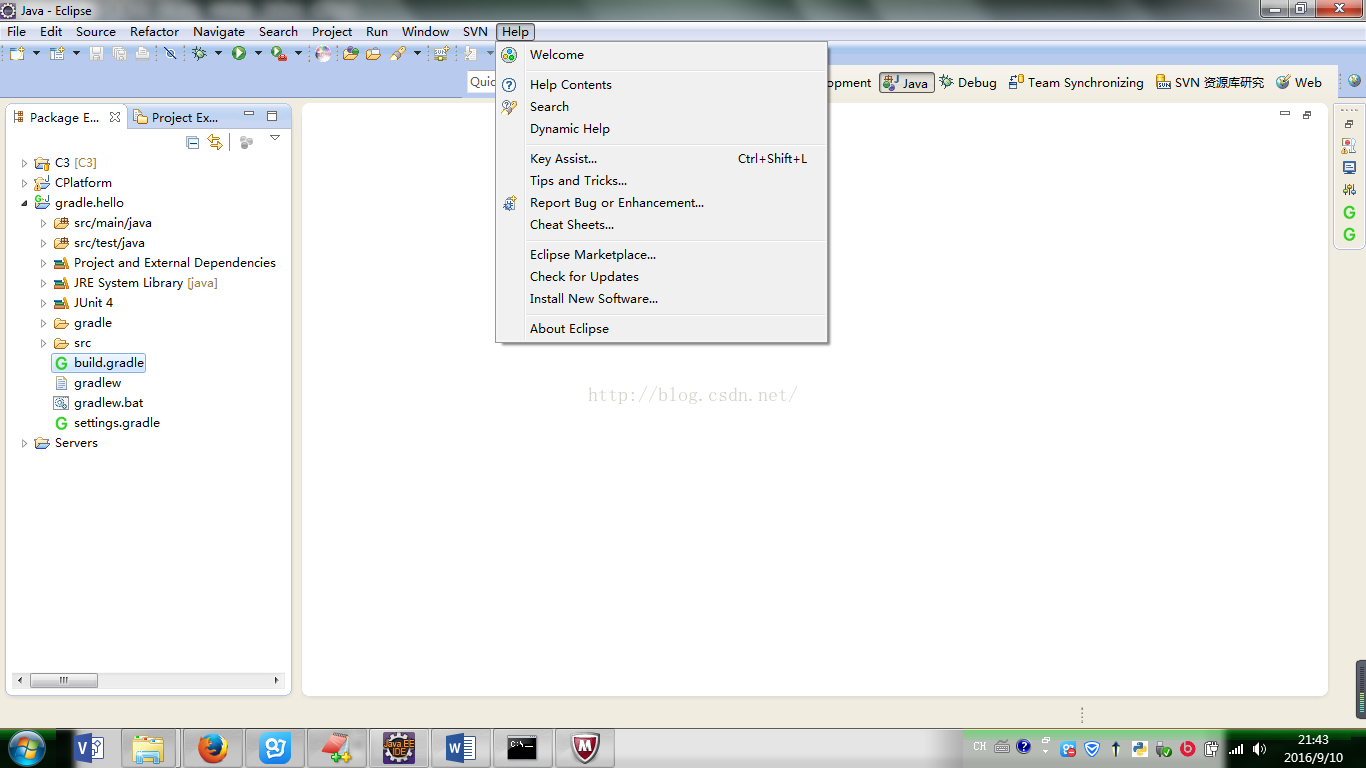This screenshot has height=768, width=1366.
Task: Click the flashlight Search toolbar icon
Action: click(398, 54)
